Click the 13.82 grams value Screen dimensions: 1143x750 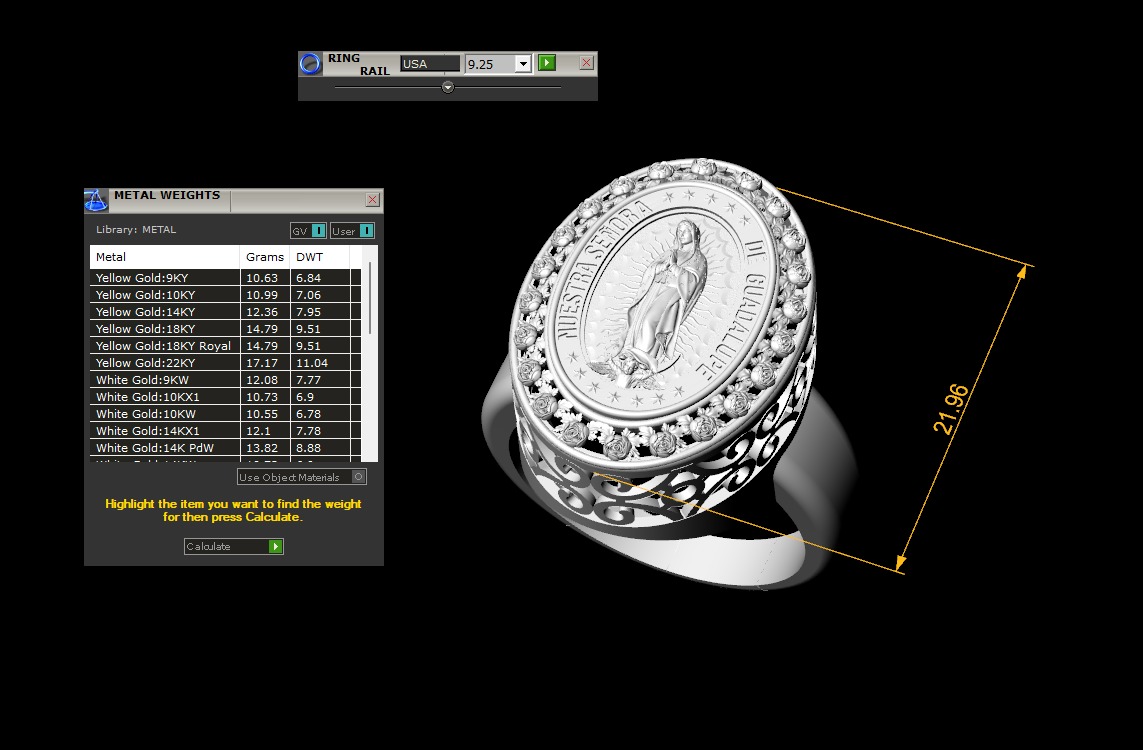click(x=262, y=448)
